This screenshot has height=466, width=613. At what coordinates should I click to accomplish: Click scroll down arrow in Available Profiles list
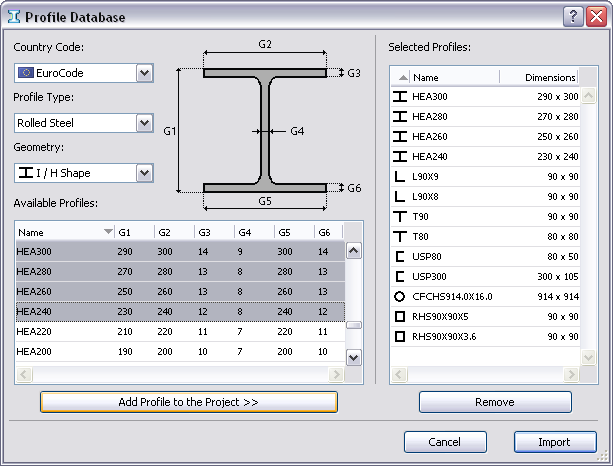353,357
